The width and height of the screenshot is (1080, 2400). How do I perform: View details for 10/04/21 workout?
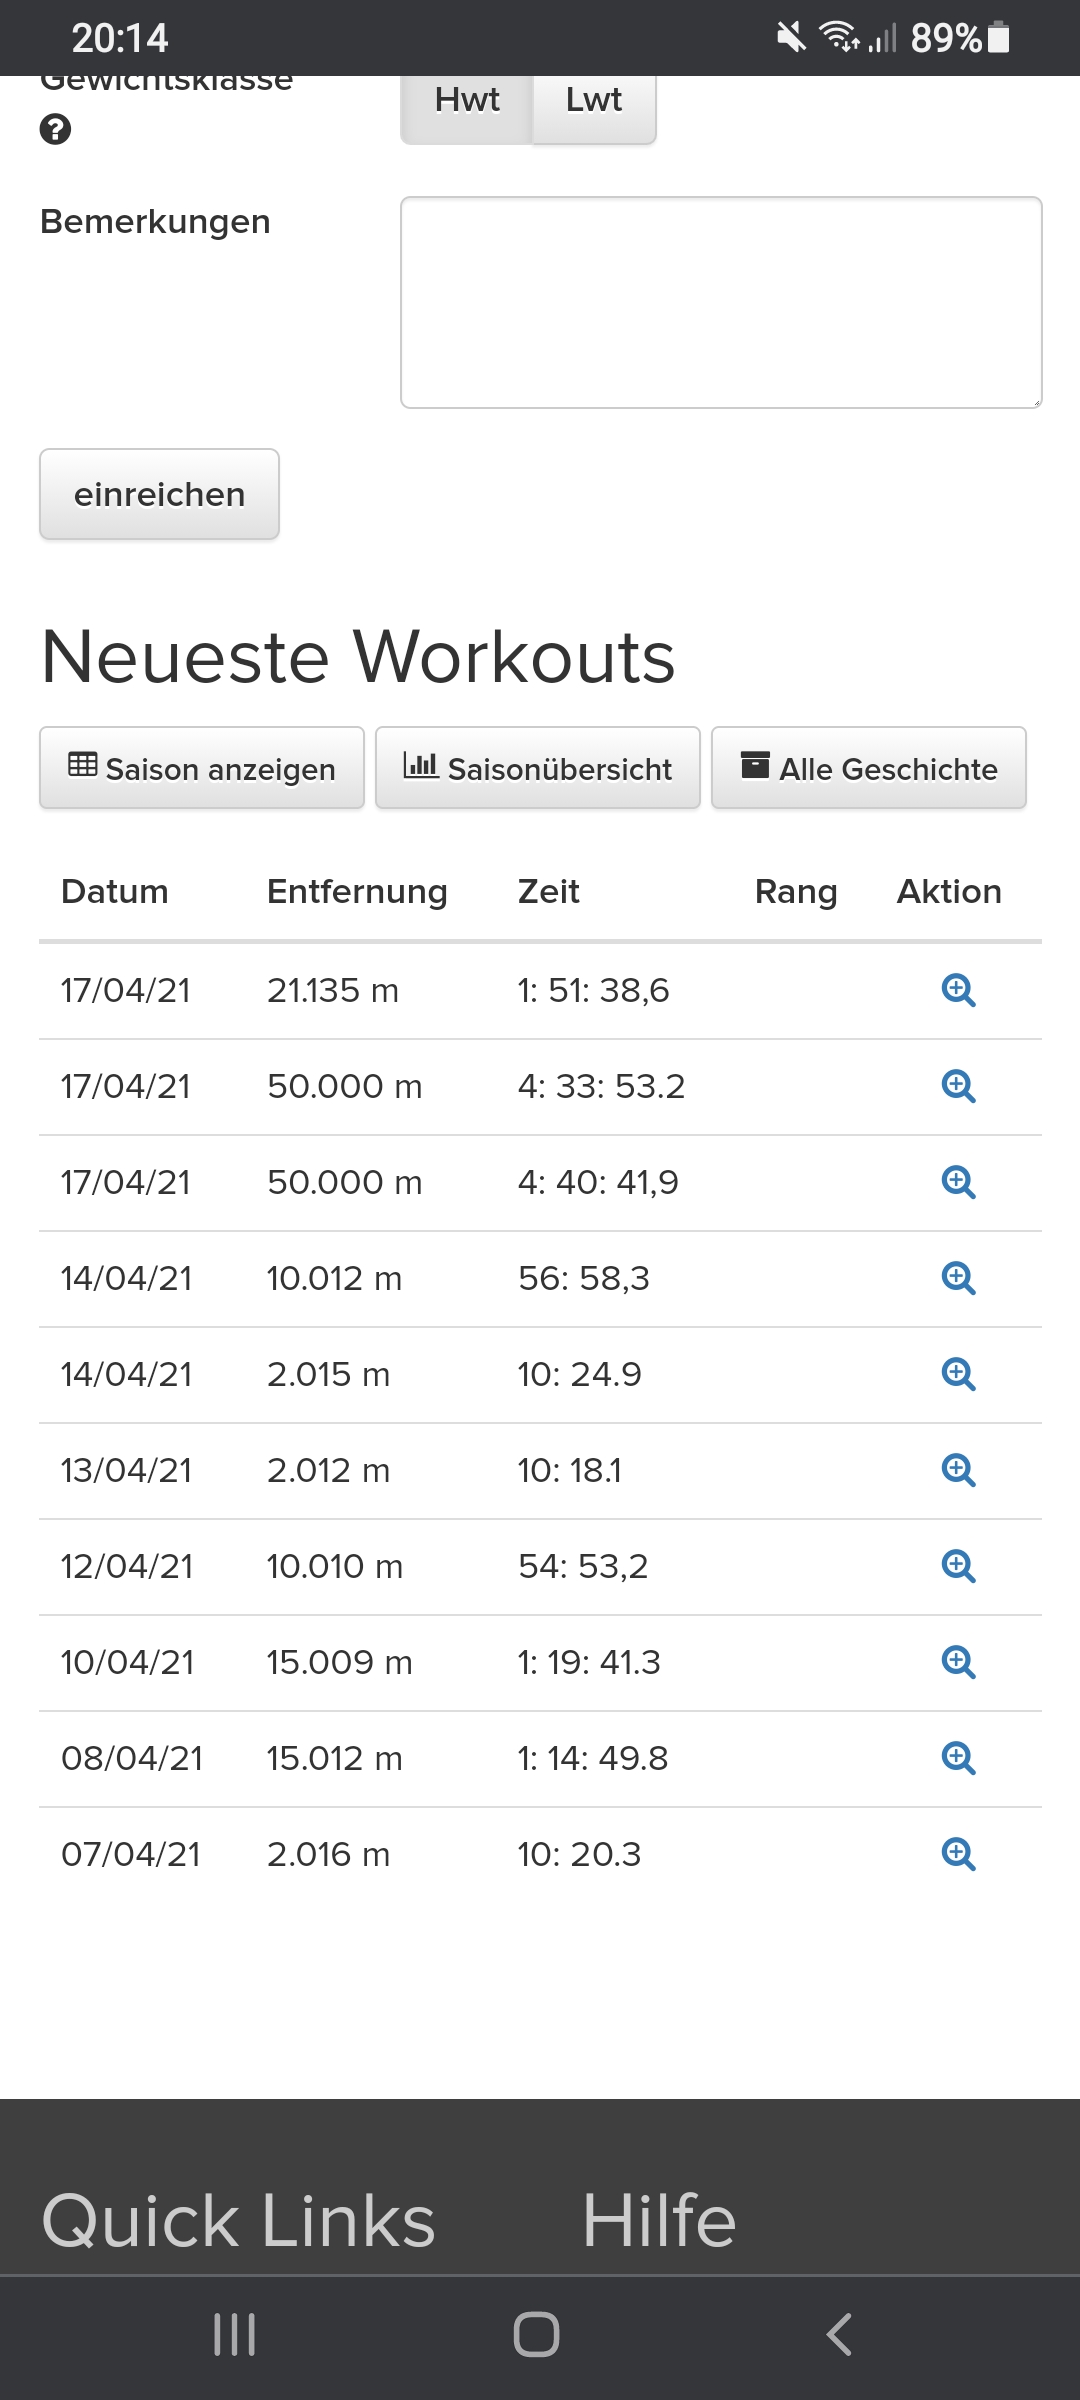pos(958,1662)
